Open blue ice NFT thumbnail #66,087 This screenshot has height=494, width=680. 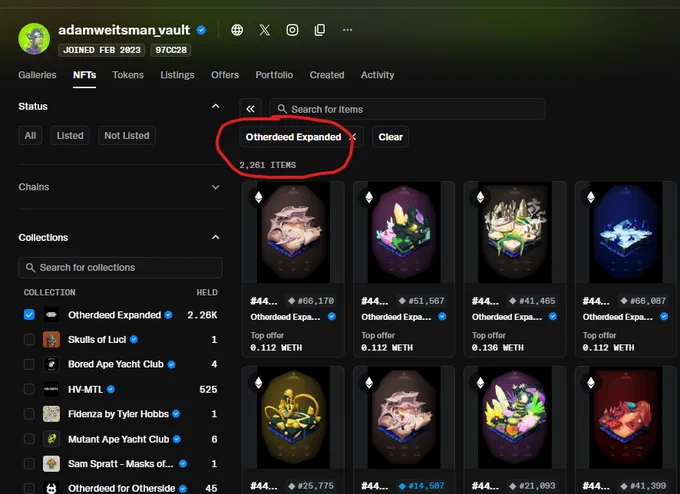point(626,232)
